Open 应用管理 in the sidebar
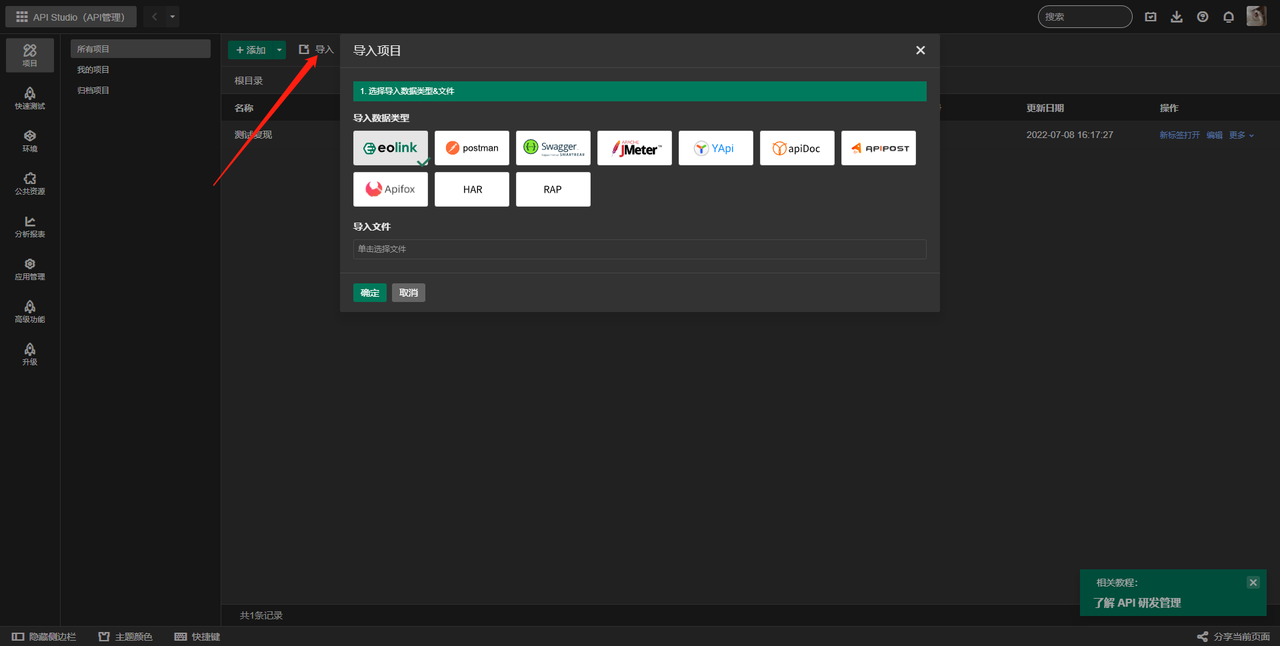Image resolution: width=1280 pixels, height=646 pixels. 30,269
